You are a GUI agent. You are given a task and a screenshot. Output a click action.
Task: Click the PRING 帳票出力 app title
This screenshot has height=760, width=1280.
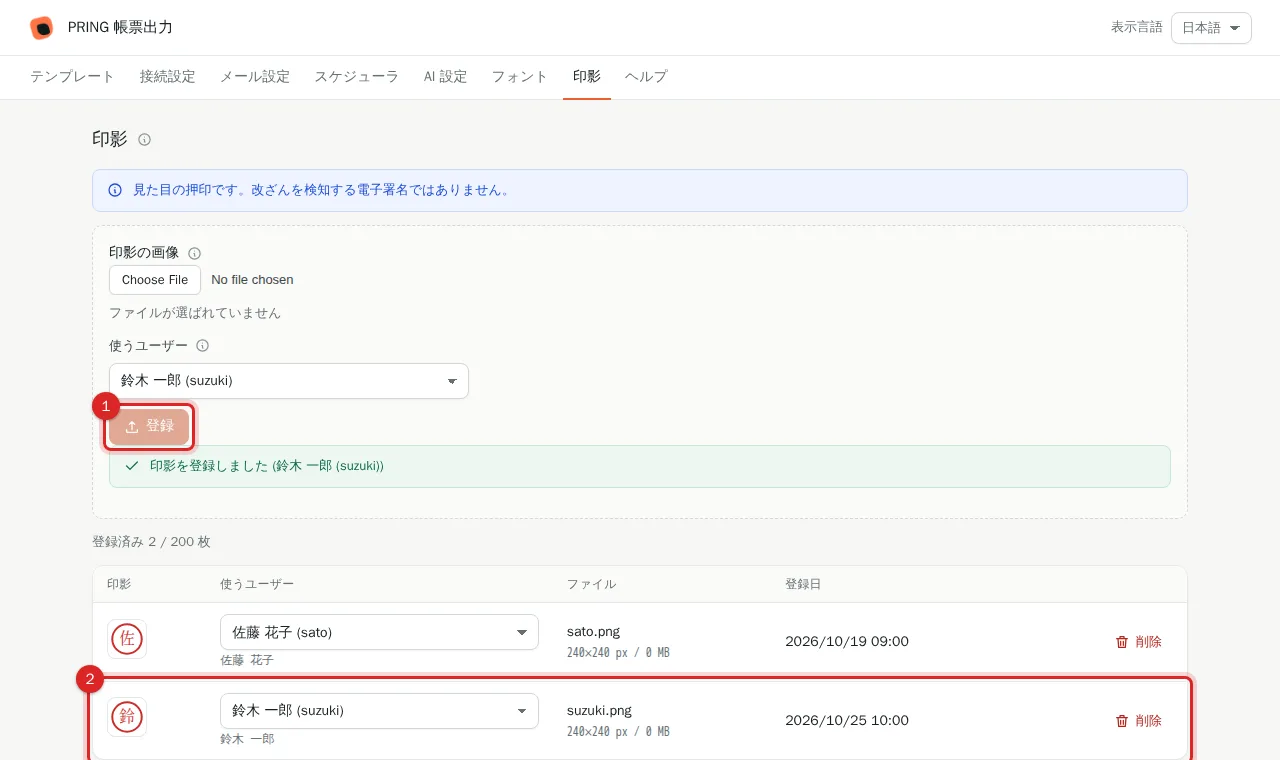[x=120, y=28]
